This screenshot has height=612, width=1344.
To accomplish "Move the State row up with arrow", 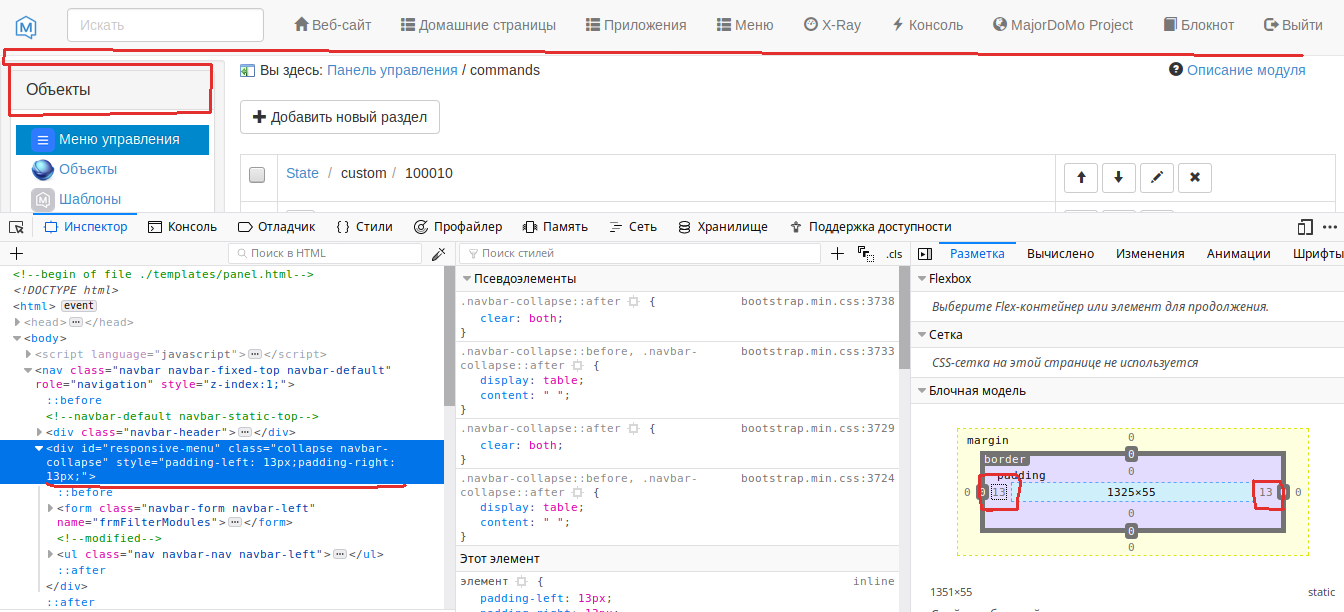I will click(x=1081, y=178).
